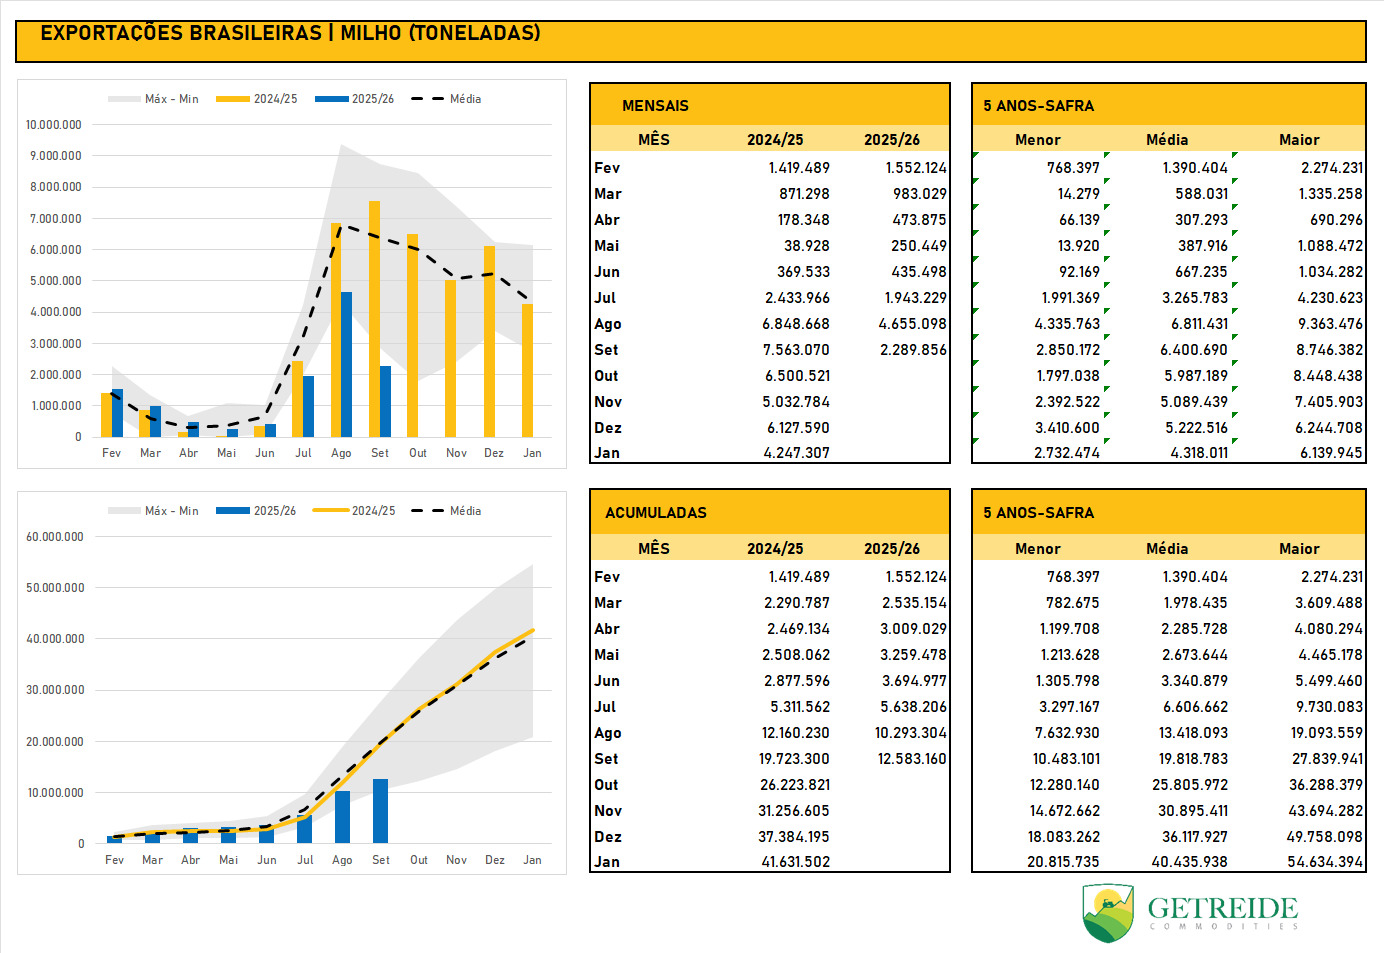This screenshot has width=1384, height=953.
Task: Click the tallest yellow Set bar in monthly chart
Action: tap(374, 319)
